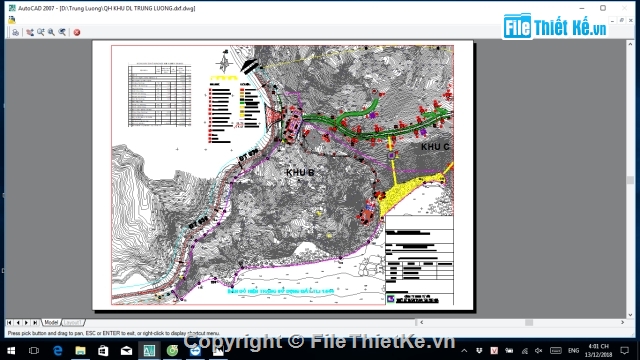Click the yellow document icon below the title
This screenshot has width=640, height=360.
12,19
